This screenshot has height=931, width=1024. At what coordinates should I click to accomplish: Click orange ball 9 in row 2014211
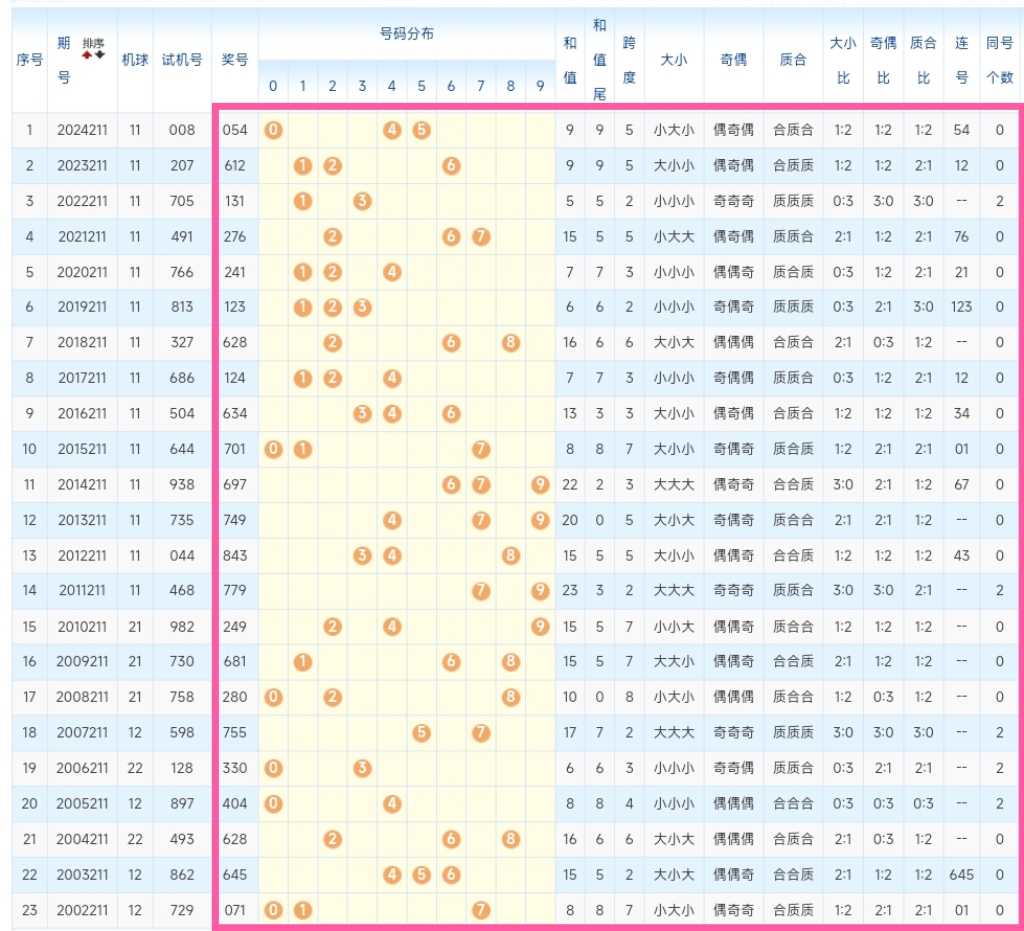[x=540, y=485]
